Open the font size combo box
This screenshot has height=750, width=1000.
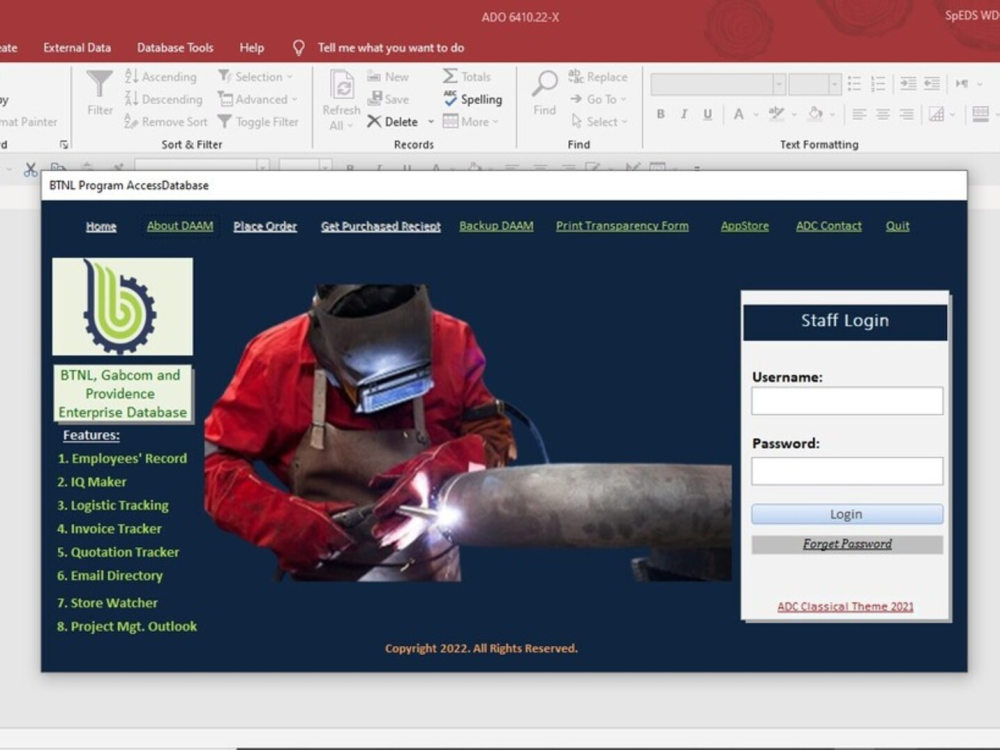click(x=814, y=84)
